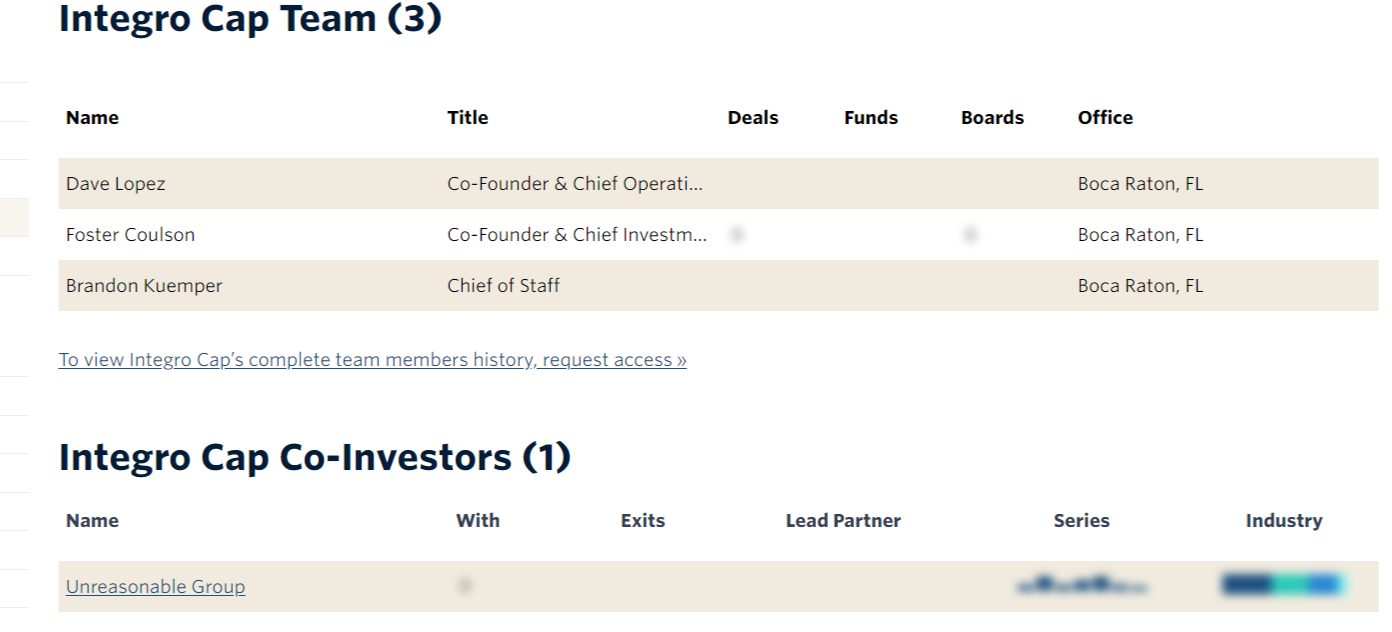Sort team table by Title header
1392x632 pixels.
pyautogui.click(x=468, y=118)
